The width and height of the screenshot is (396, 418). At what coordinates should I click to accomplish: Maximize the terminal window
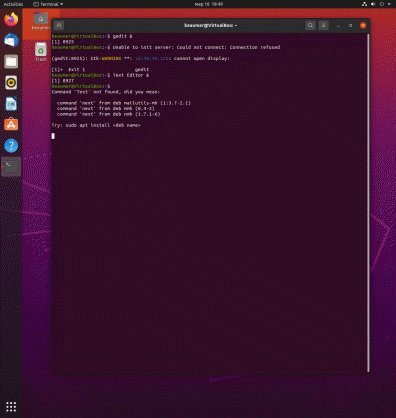(x=350, y=25)
